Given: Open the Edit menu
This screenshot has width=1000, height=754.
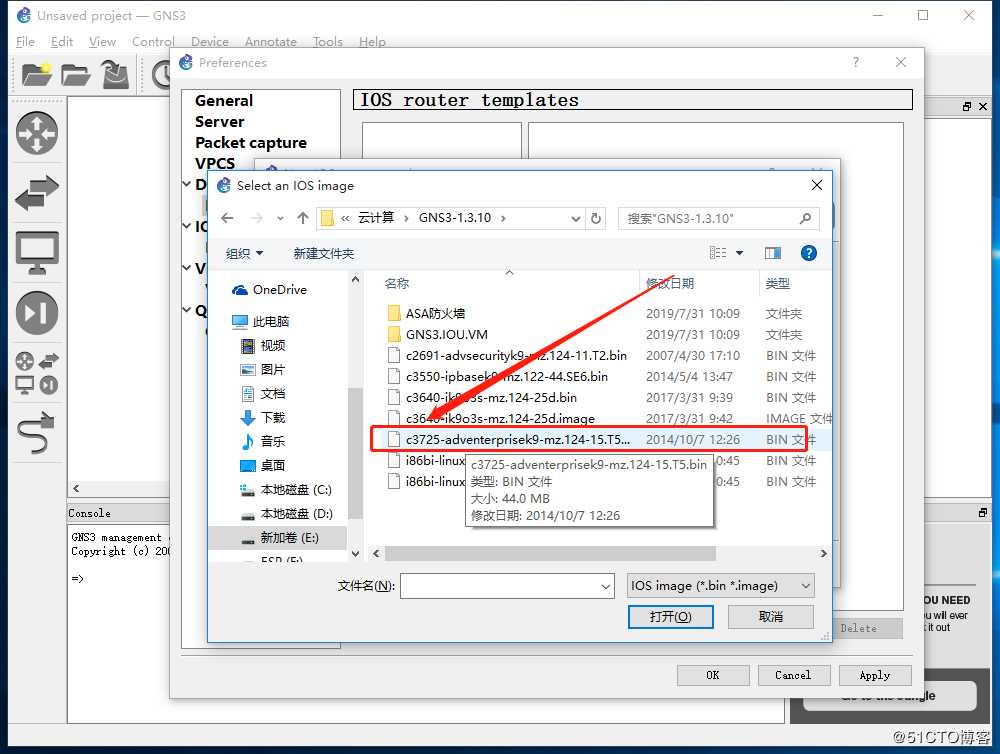Looking at the screenshot, I should 62,42.
